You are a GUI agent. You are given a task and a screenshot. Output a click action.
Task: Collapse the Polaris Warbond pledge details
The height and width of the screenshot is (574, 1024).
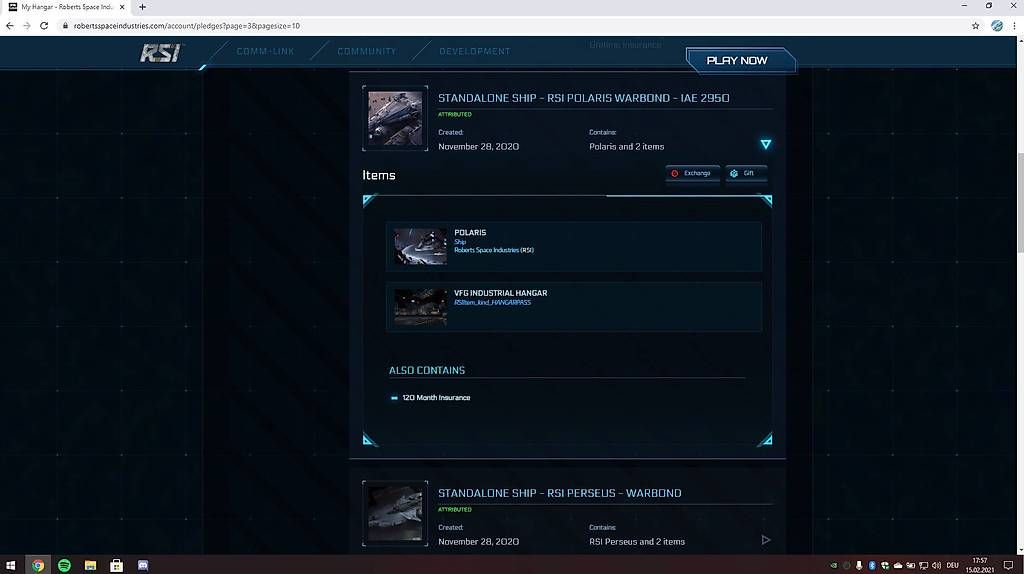[765, 144]
